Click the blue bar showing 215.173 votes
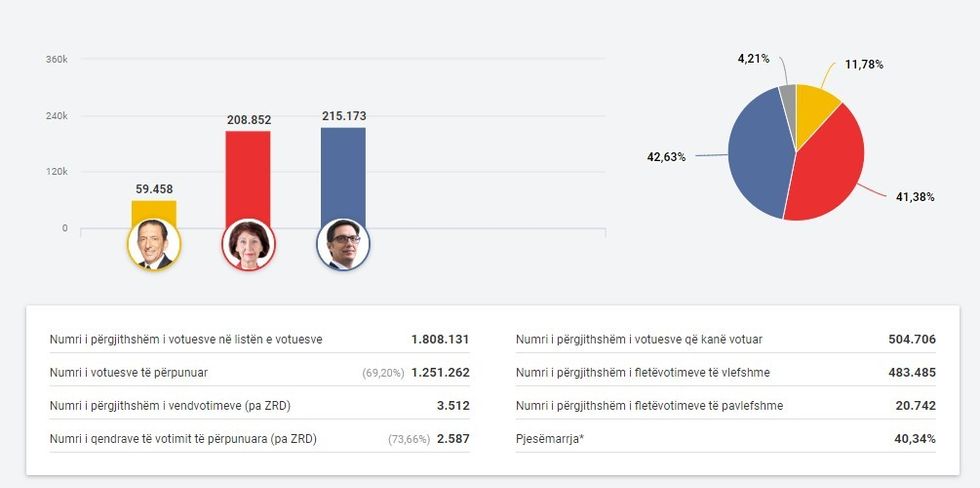Viewport: 980px width, 488px height. coord(343,172)
